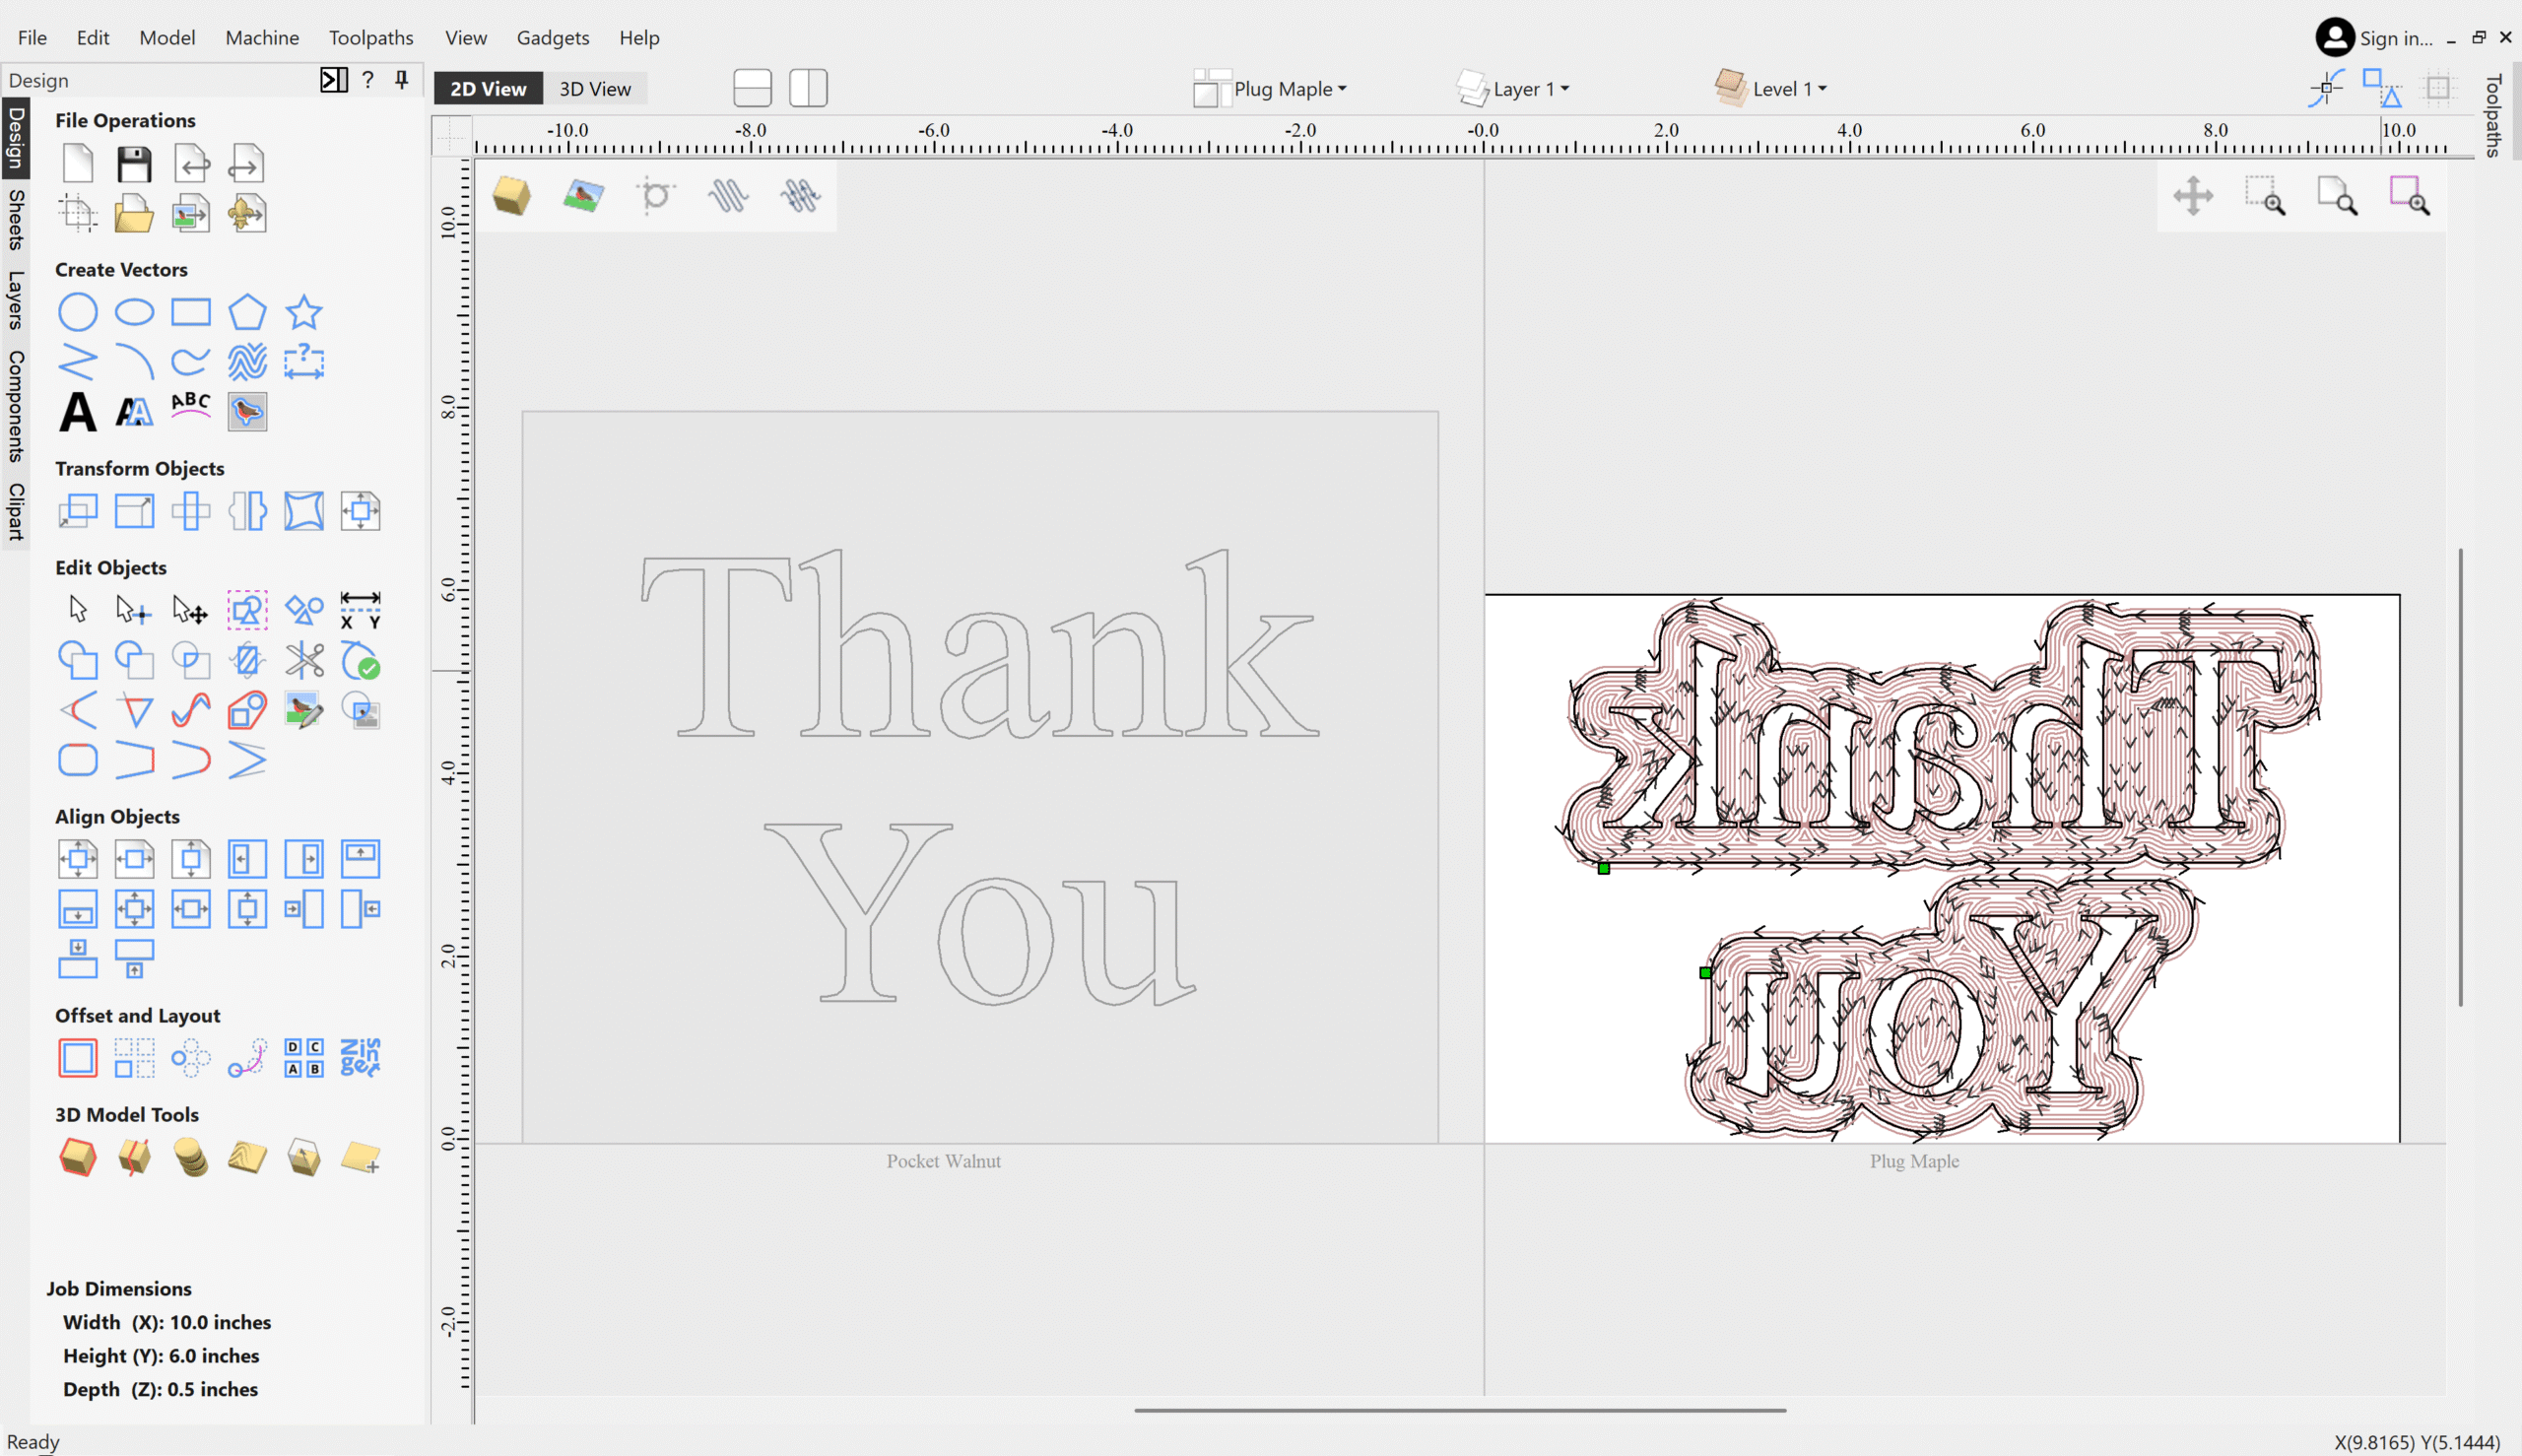
Task: Select the Node Editing tool
Action: coord(134,609)
